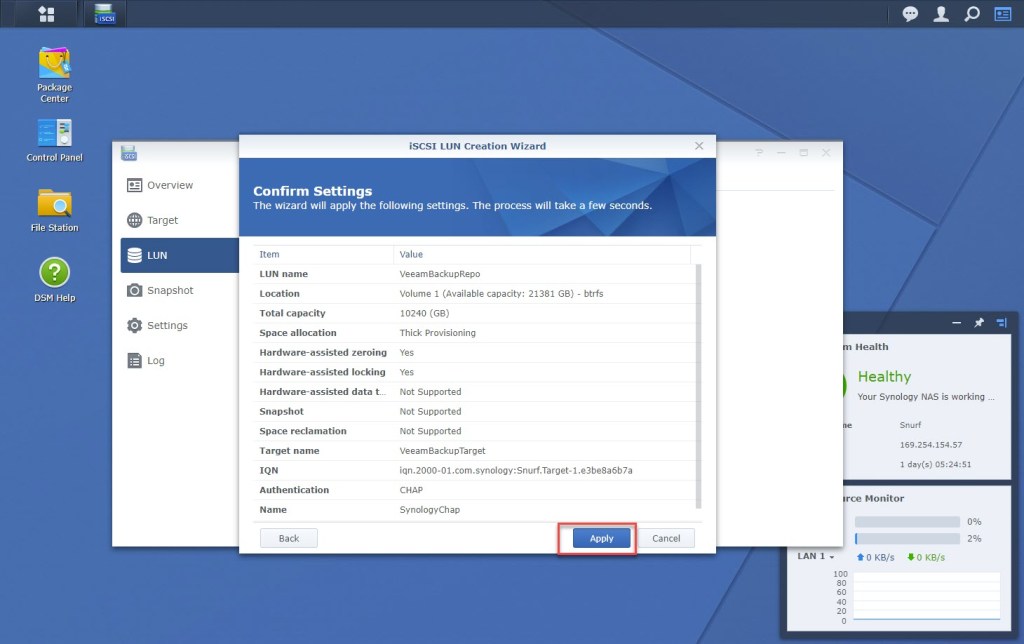This screenshot has width=1024, height=644.
Task: Pin the widget panel with the pin icon
Action: pyautogui.click(x=979, y=323)
